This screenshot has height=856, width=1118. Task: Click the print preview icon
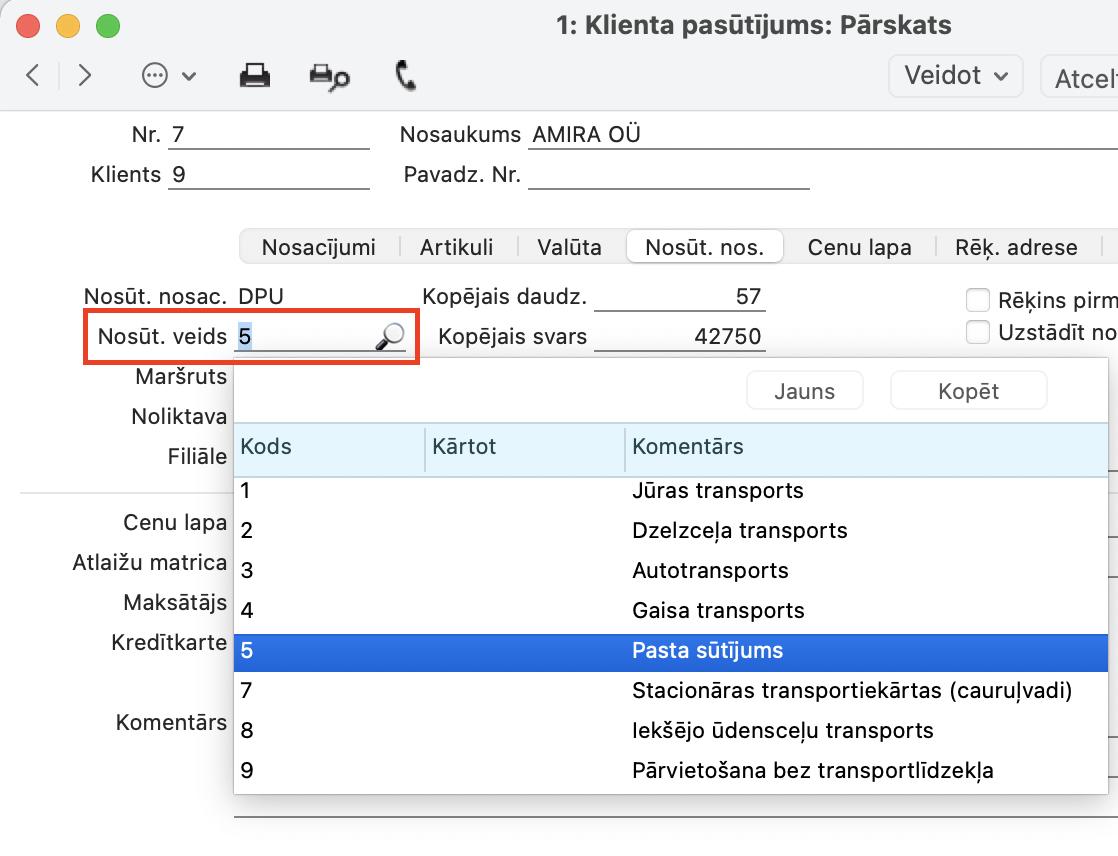pos(329,77)
